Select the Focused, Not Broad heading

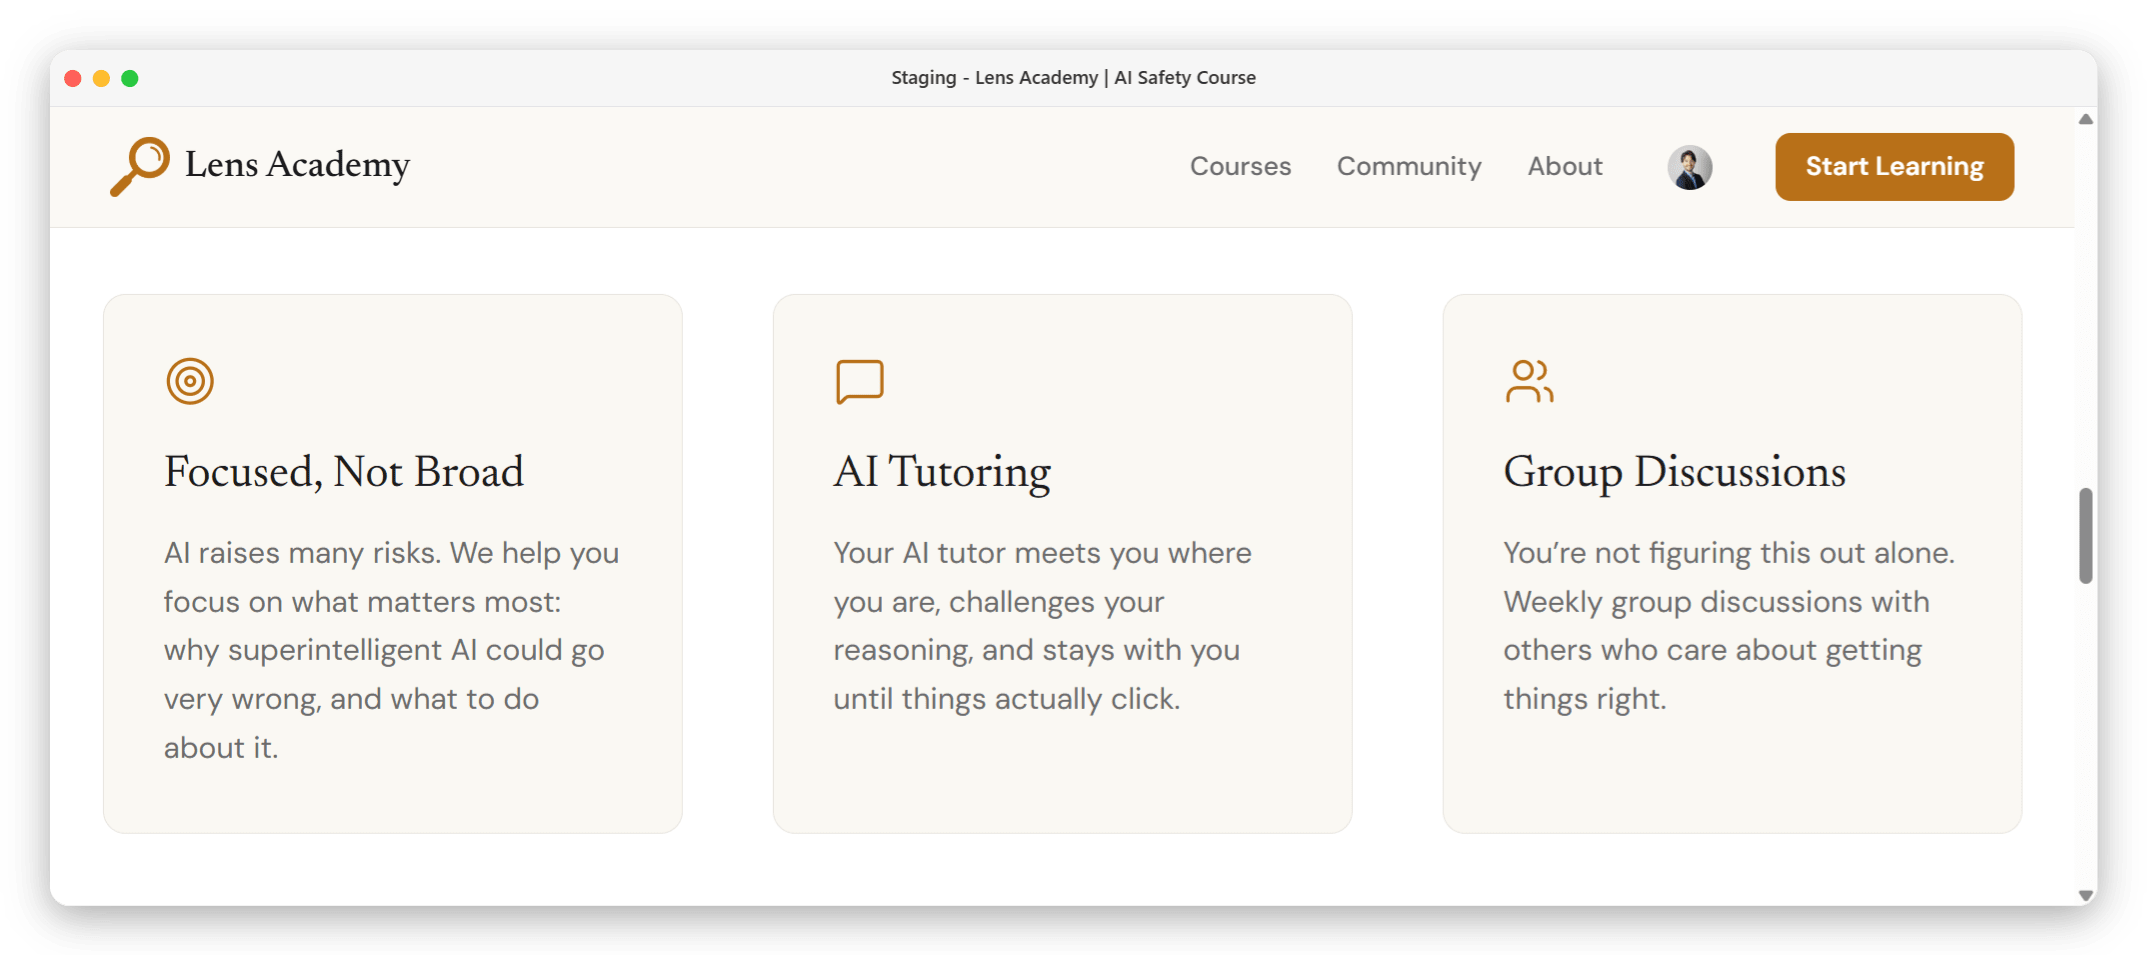(344, 472)
